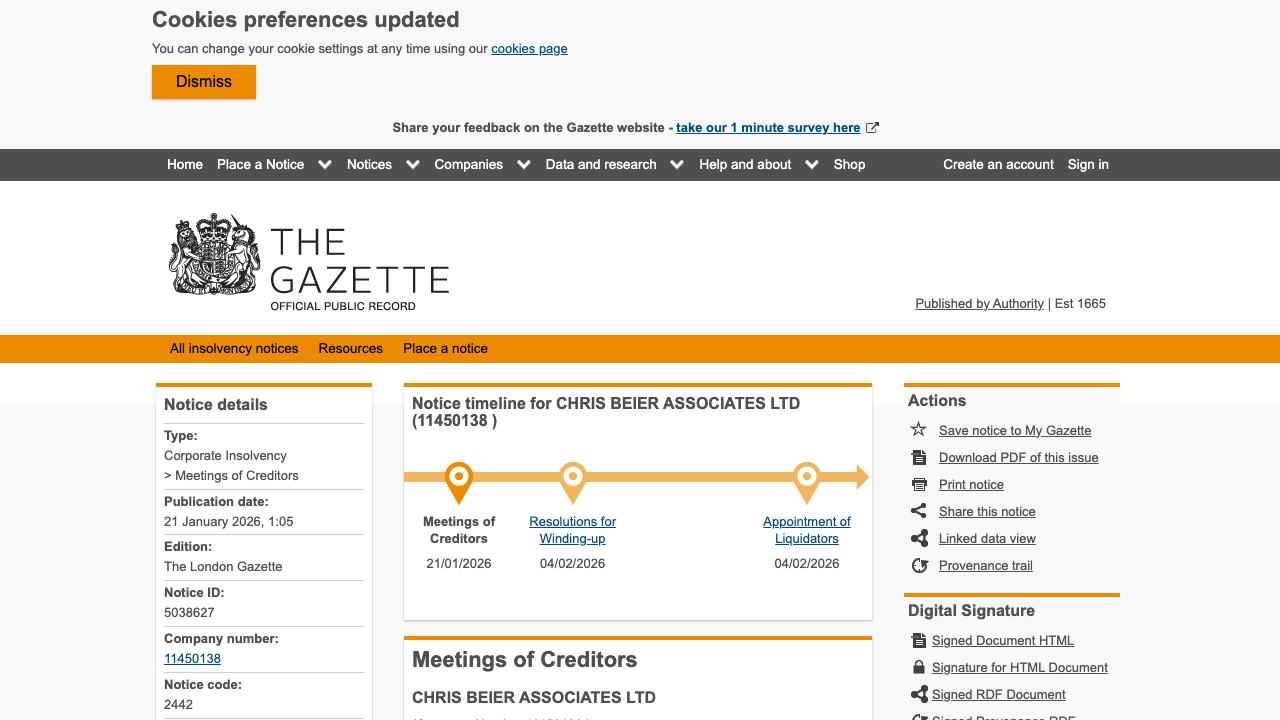
Task: Click the Appointment of Liquidators timeline pin
Action: (807, 481)
